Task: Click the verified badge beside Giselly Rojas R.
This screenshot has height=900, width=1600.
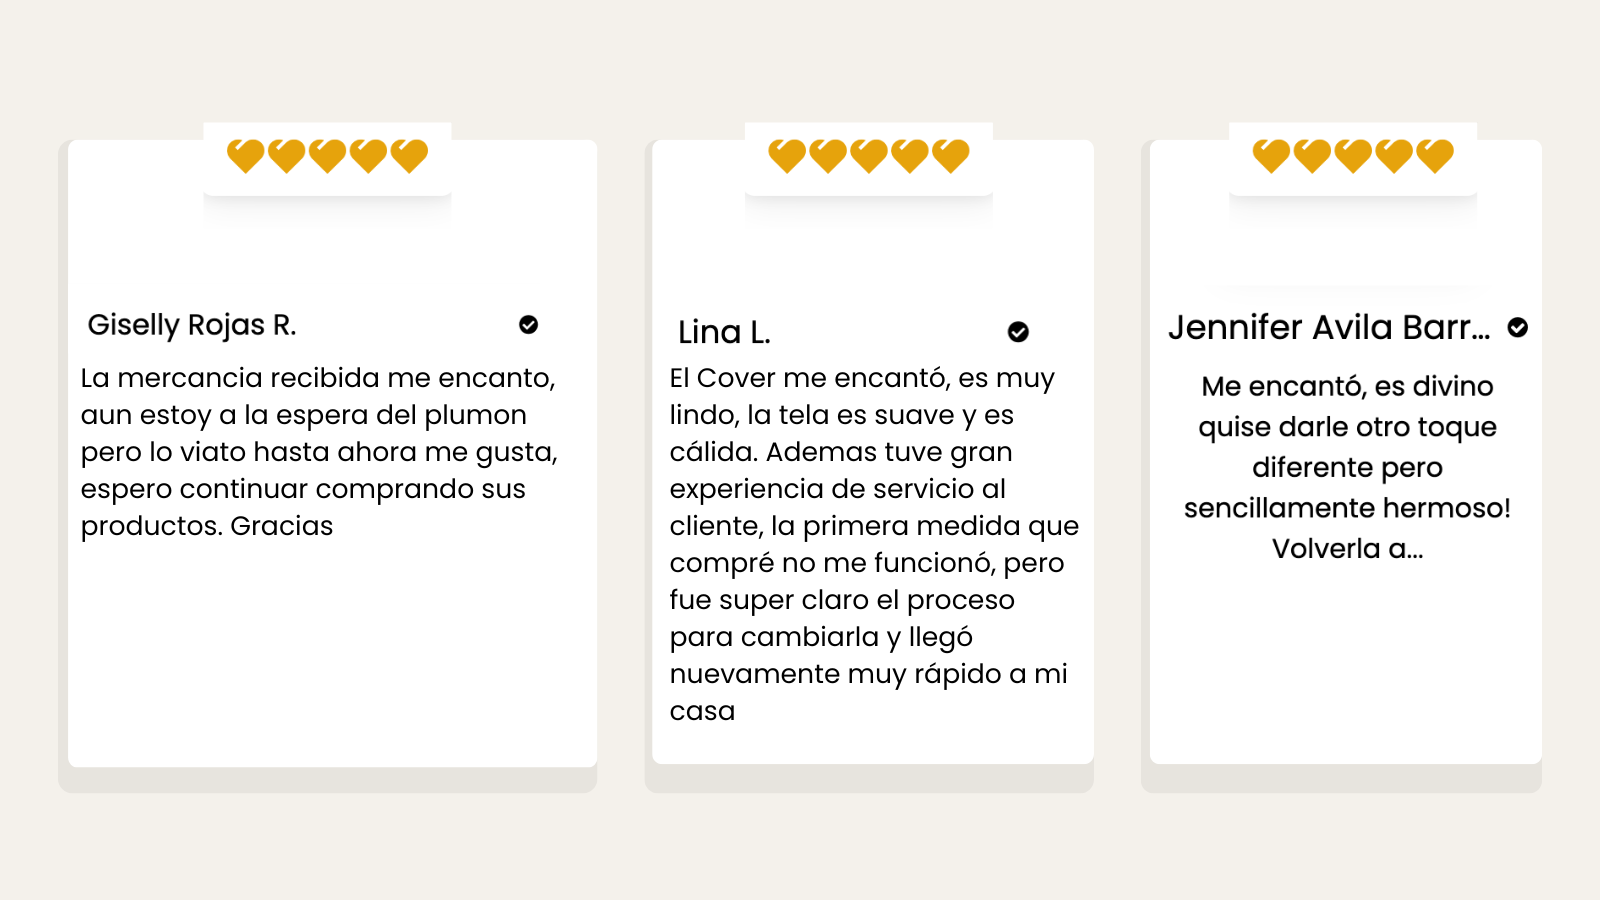Action: click(528, 324)
